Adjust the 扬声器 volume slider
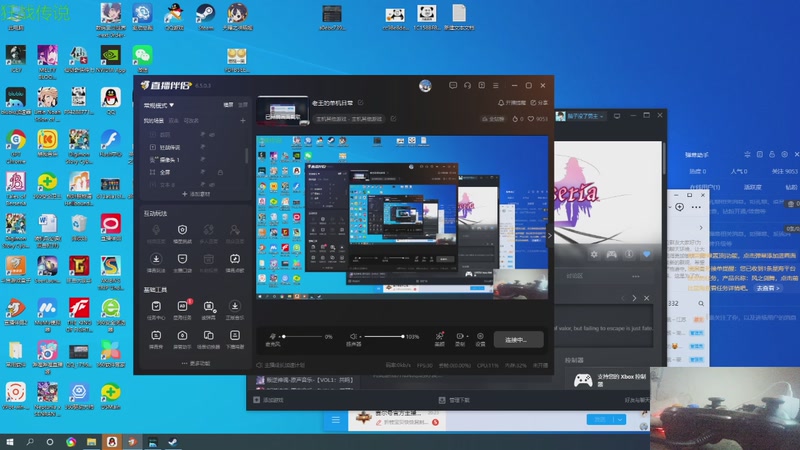The image size is (800, 450). pyautogui.click(x=383, y=336)
